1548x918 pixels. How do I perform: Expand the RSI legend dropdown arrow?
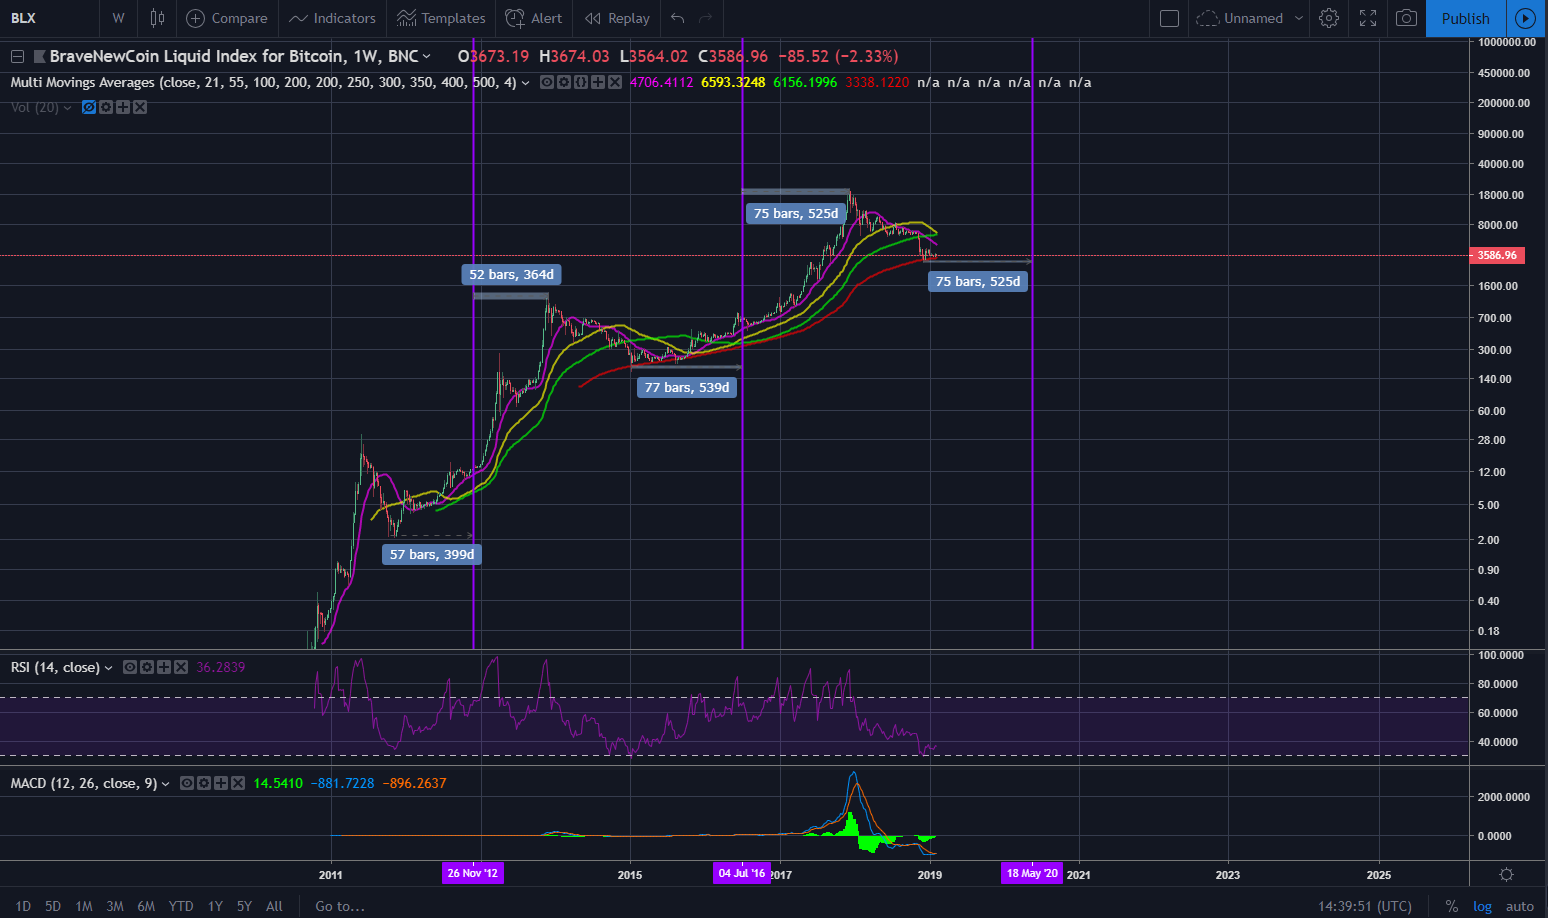coord(109,668)
